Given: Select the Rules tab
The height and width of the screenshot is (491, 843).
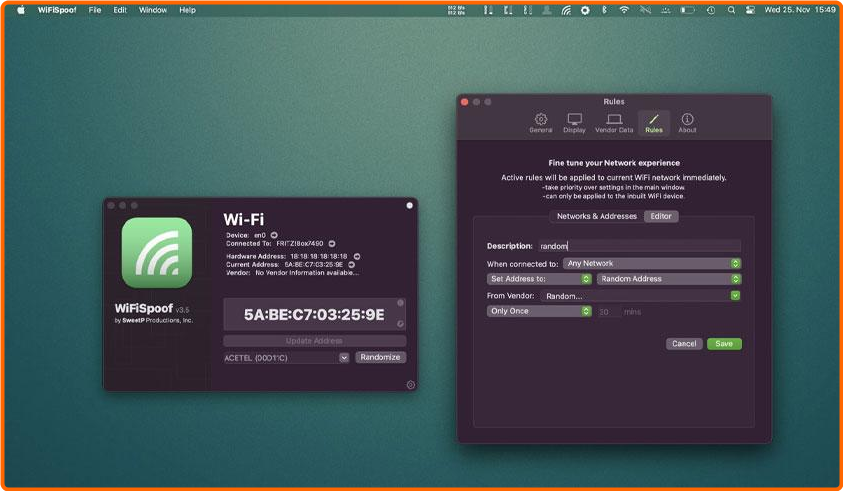Looking at the screenshot, I should coord(654,123).
